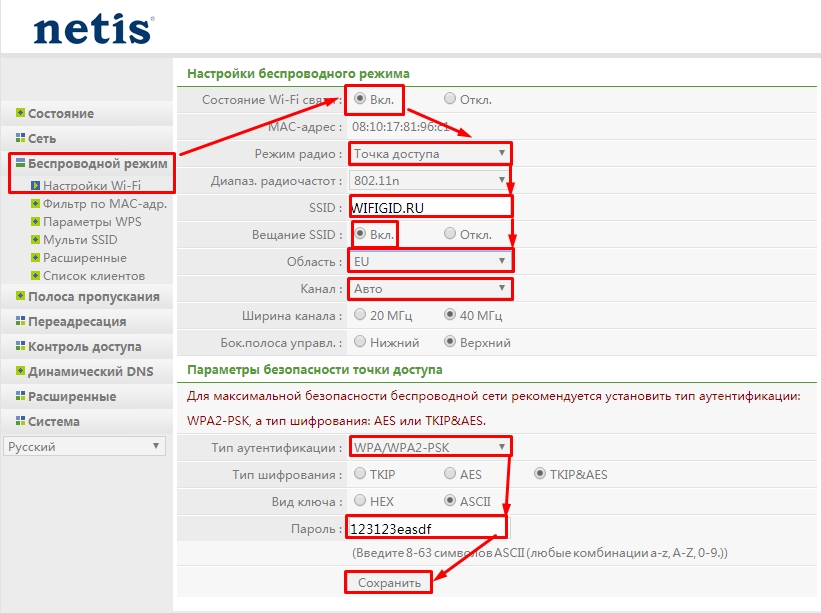Click the icon beside Полоса пропускания

click(x=20, y=296)
